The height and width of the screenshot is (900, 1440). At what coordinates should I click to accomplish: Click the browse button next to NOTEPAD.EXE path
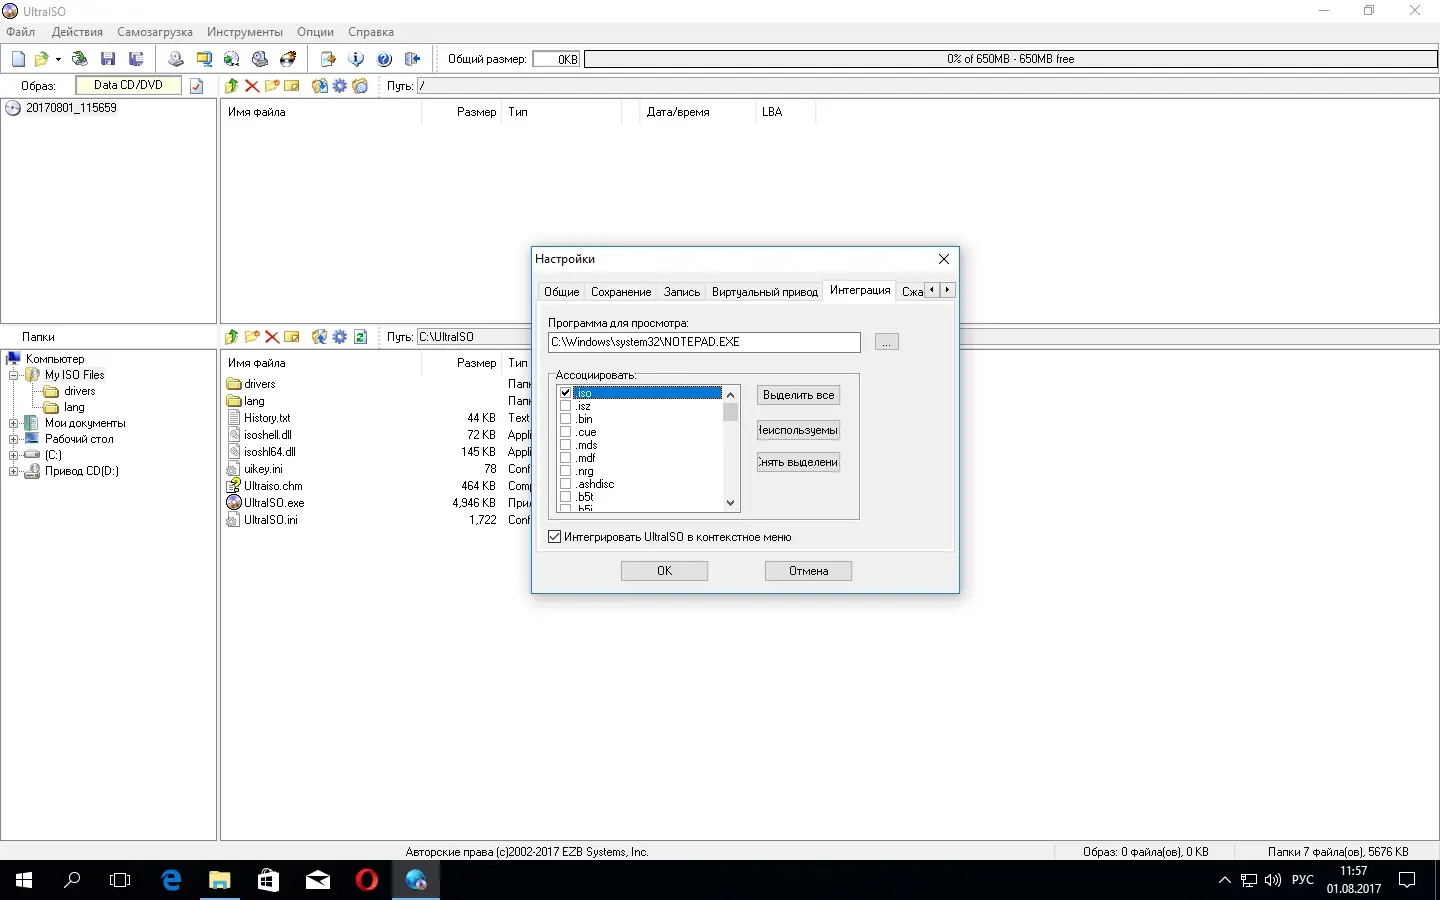tap(886, 342)
